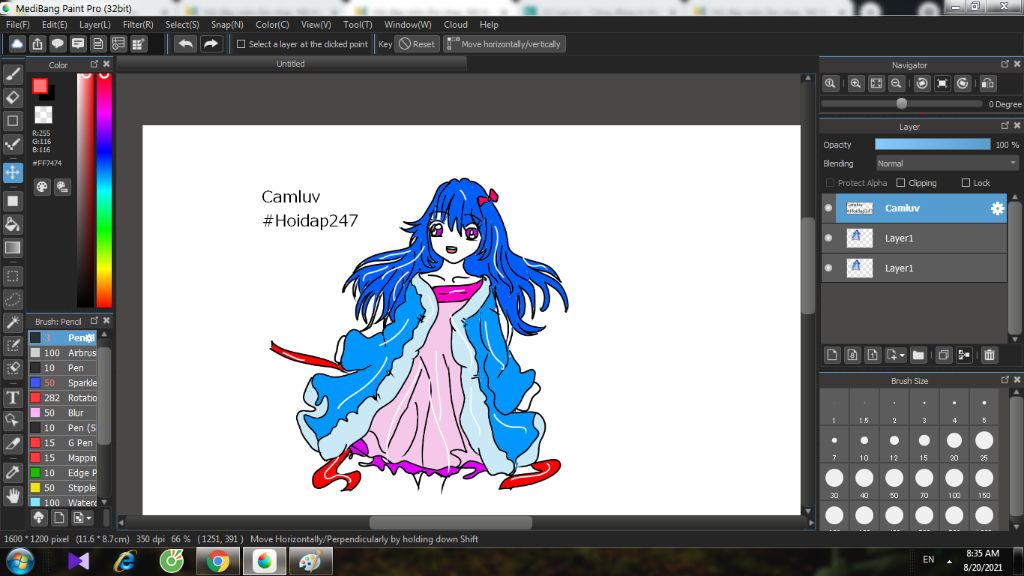Select the G Pen brush
Image resolution: width=1024 pixels, height=576 pixels.
63,443
